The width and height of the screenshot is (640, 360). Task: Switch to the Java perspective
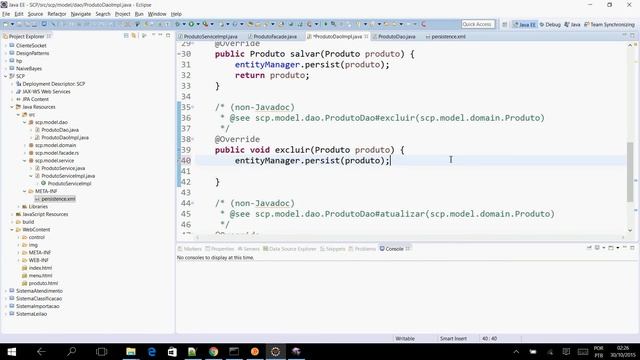point(572,24)
